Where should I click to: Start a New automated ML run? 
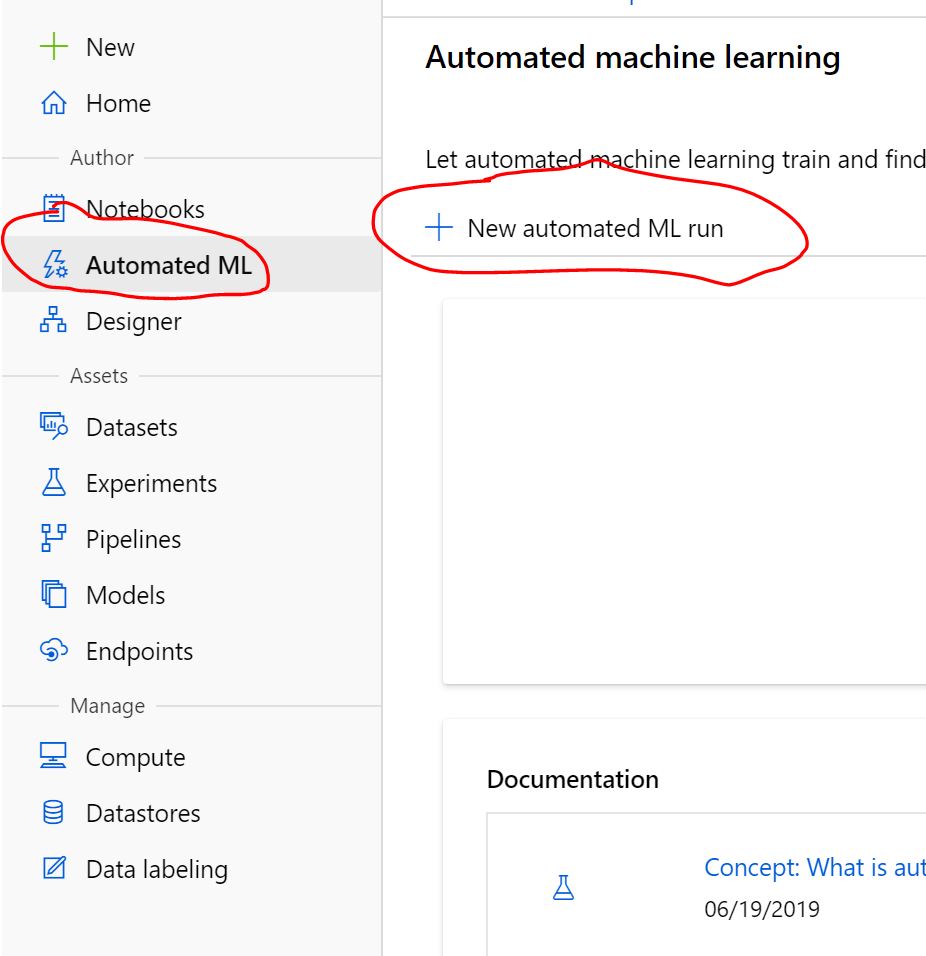[x=574, y=228]
